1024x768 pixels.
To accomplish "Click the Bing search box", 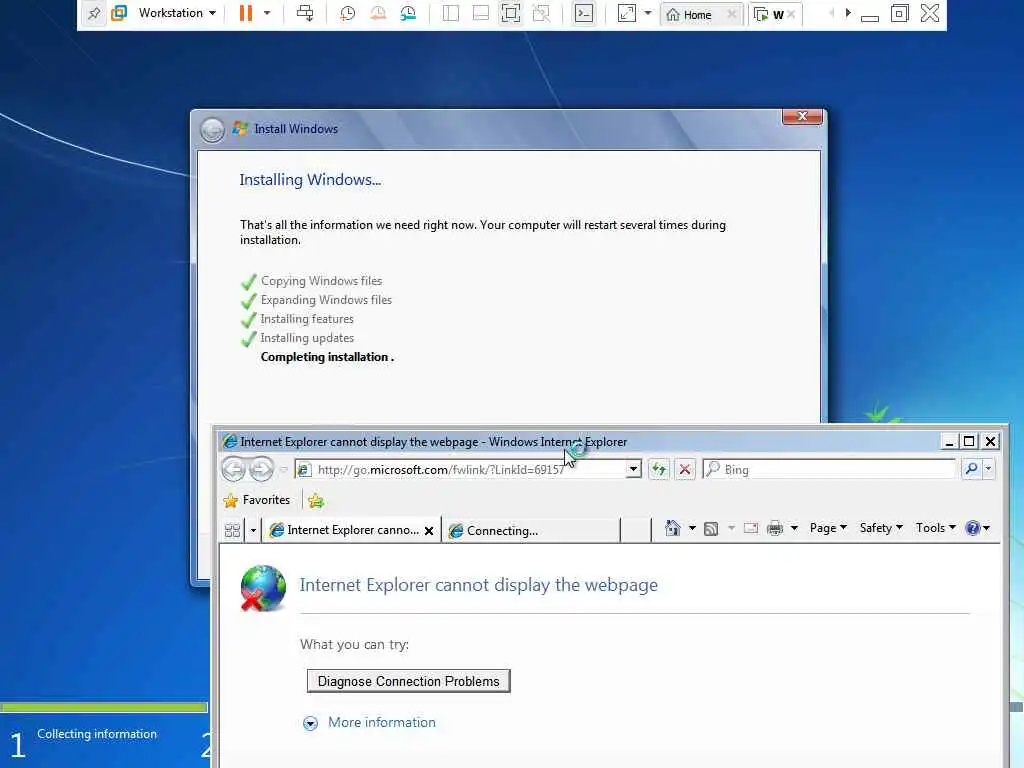I will pyautogui.click(x=829, y=470).
